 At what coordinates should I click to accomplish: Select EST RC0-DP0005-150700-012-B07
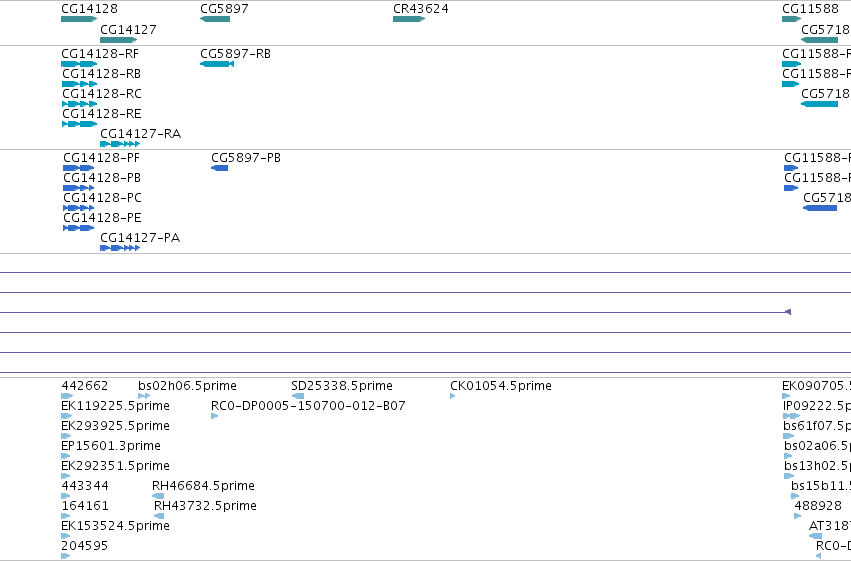tap(308, 406)
